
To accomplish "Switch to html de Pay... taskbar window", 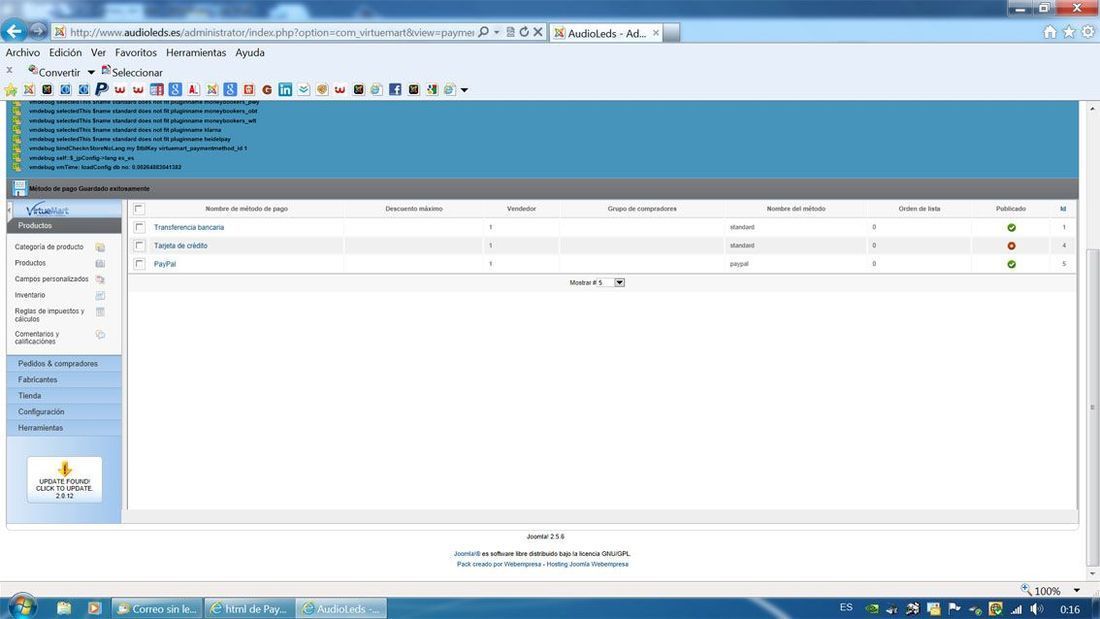I will (249, 608).
